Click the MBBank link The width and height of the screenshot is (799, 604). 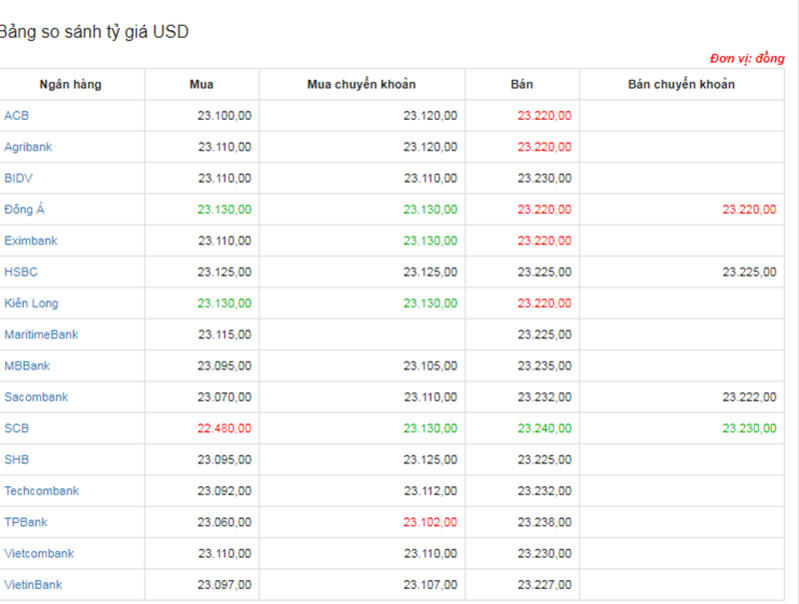point(27,366)
